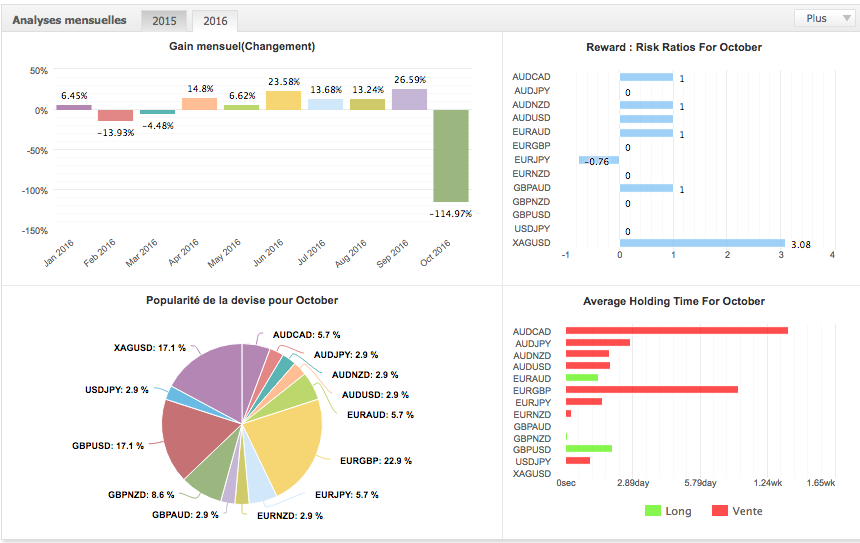Click the 'EURJPY: 5.7 %' pie label
Screen dimensions: 860x543
click(347, 495)
